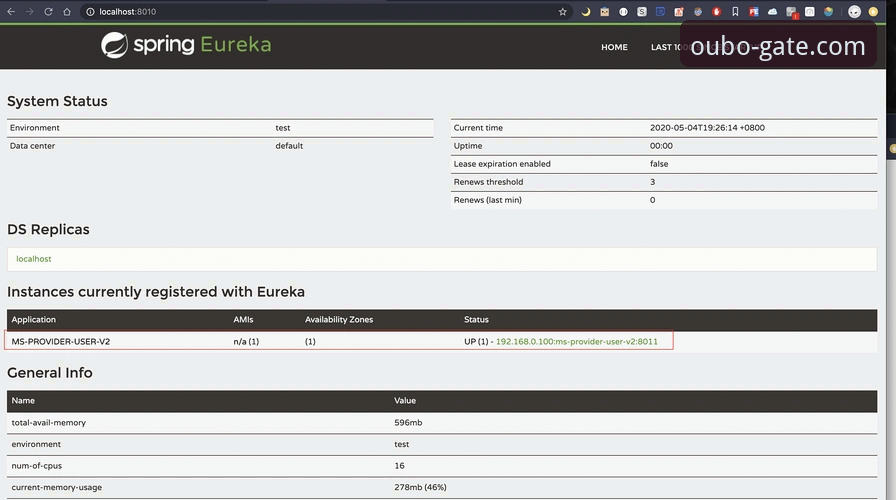The image size is (896, 500).
Task: Bookmark this page with the star icon
Action: pyautogui.click(x=562, y=11)
